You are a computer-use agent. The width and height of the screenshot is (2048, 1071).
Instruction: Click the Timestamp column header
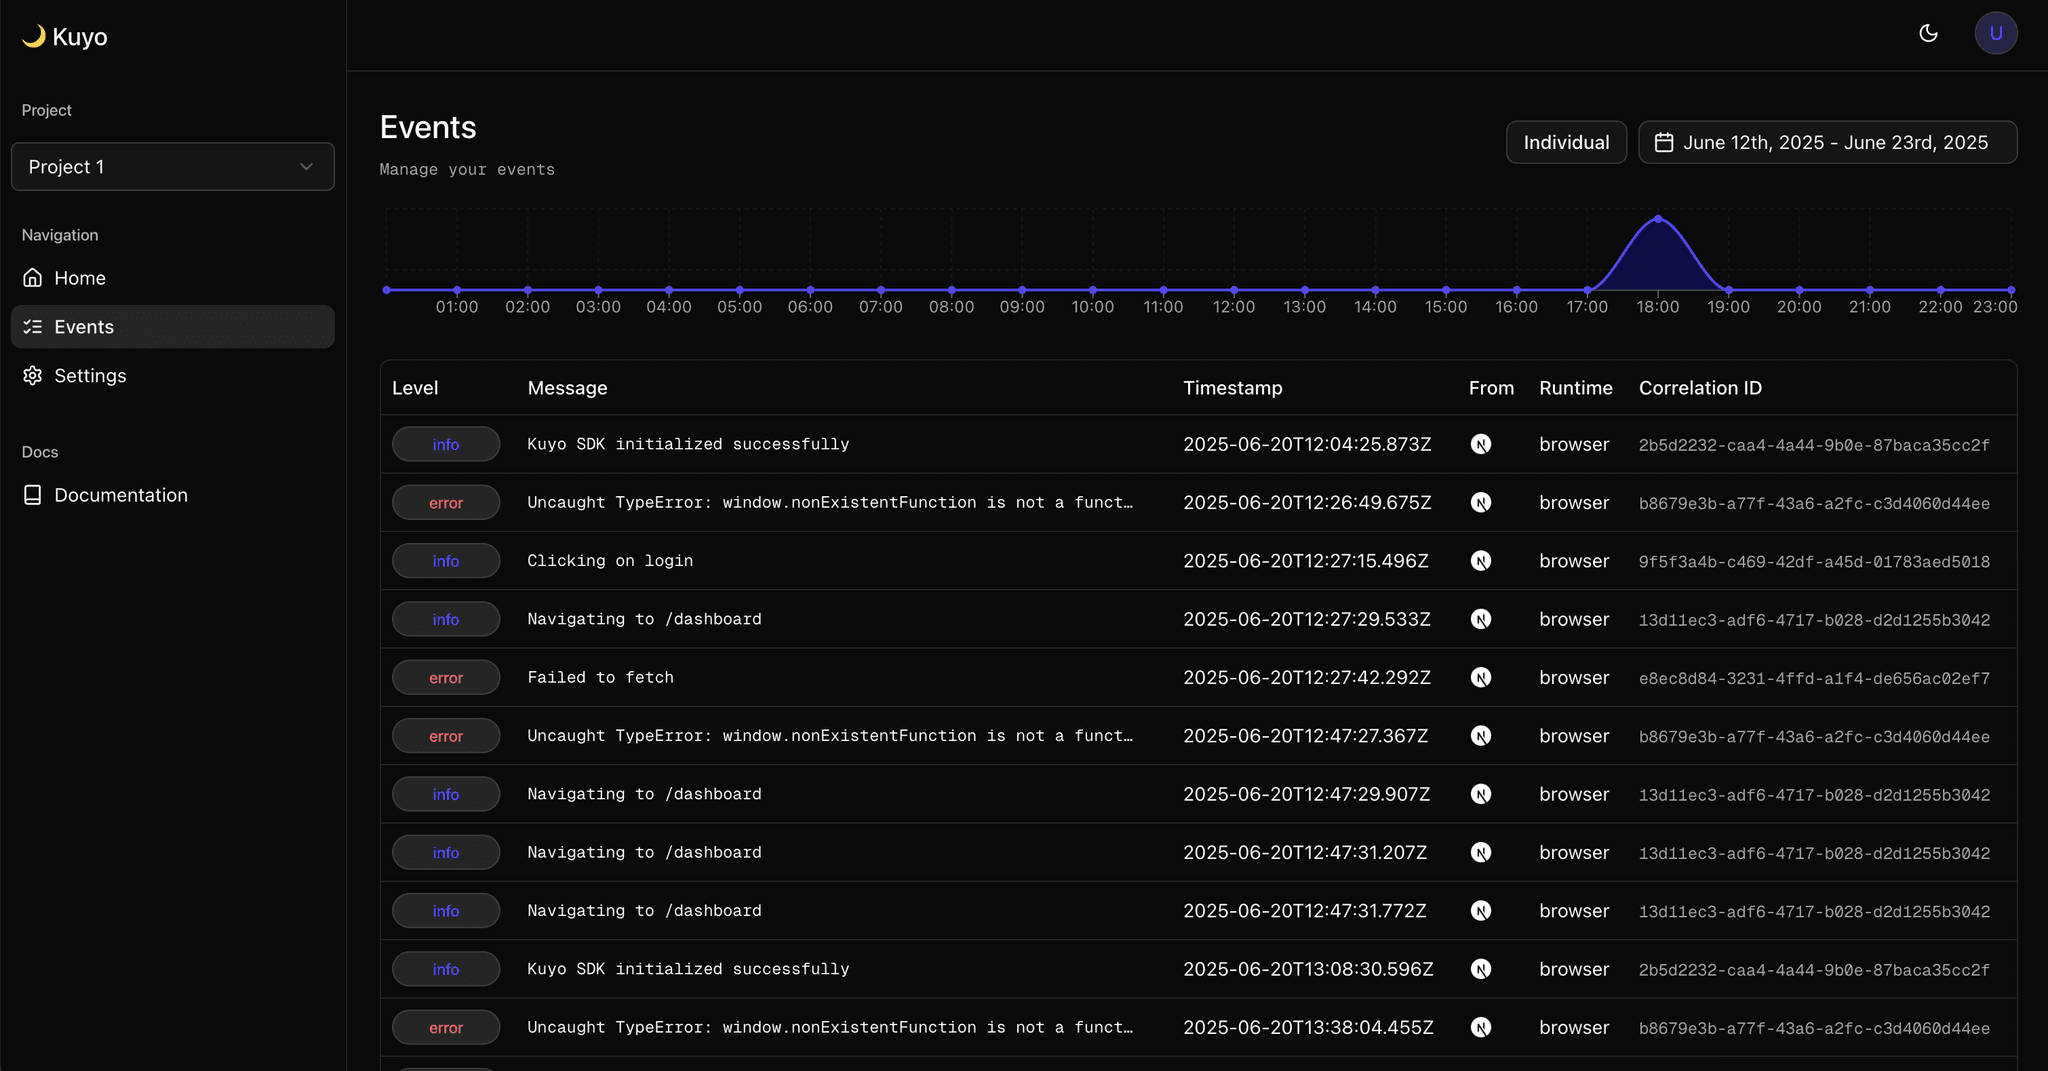click(x=1232, y=388)
